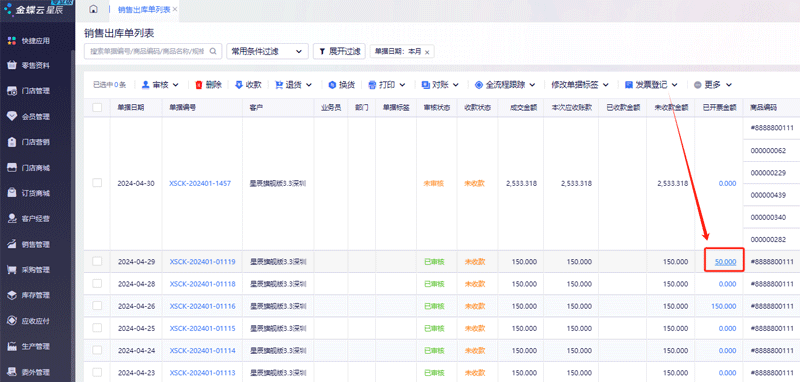
Task: Check the row XSCK-202401-01118 checkbox
Action: click(x=97, y=283)
